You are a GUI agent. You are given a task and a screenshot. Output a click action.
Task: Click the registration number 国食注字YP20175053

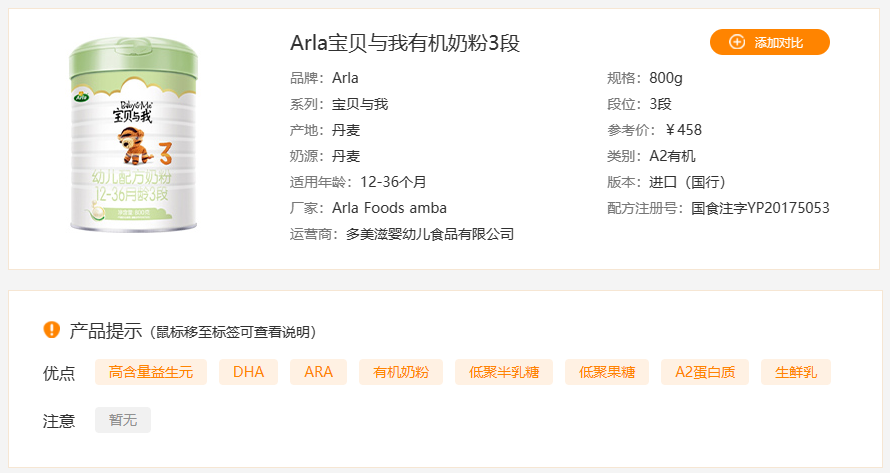coord(760,208)
